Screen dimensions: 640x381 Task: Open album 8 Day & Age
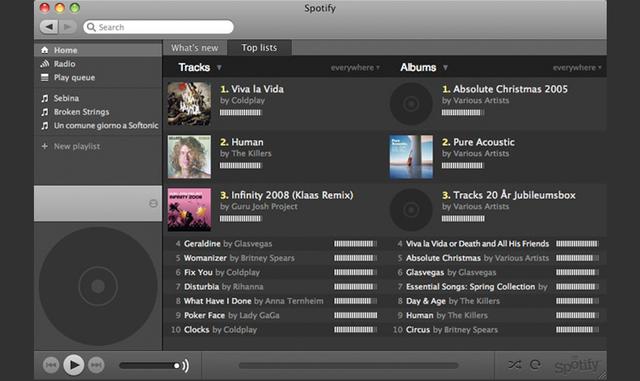tap(426, 301)
